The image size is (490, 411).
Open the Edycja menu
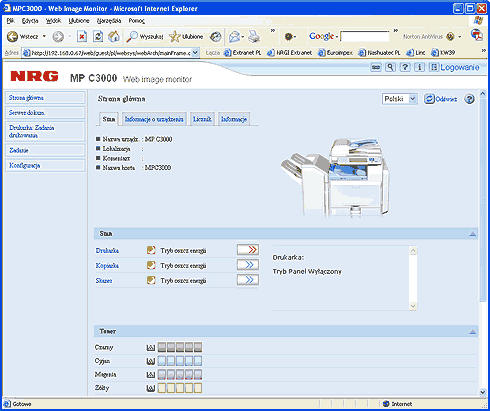[x=30, y=21]
